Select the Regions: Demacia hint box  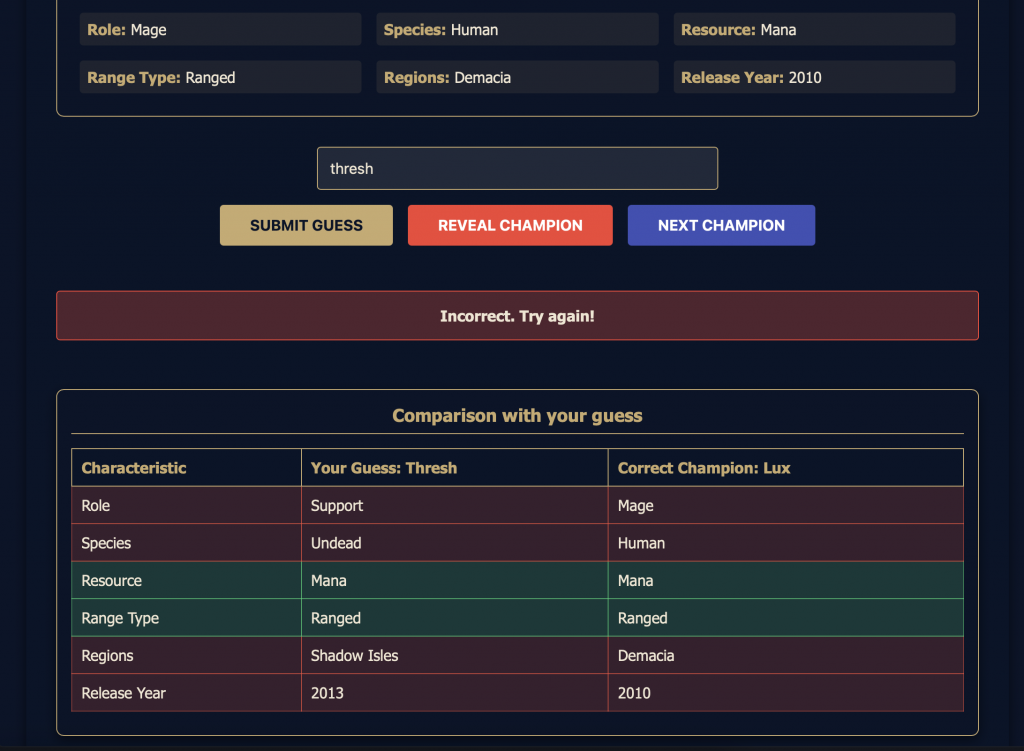(x=517, y=77)
